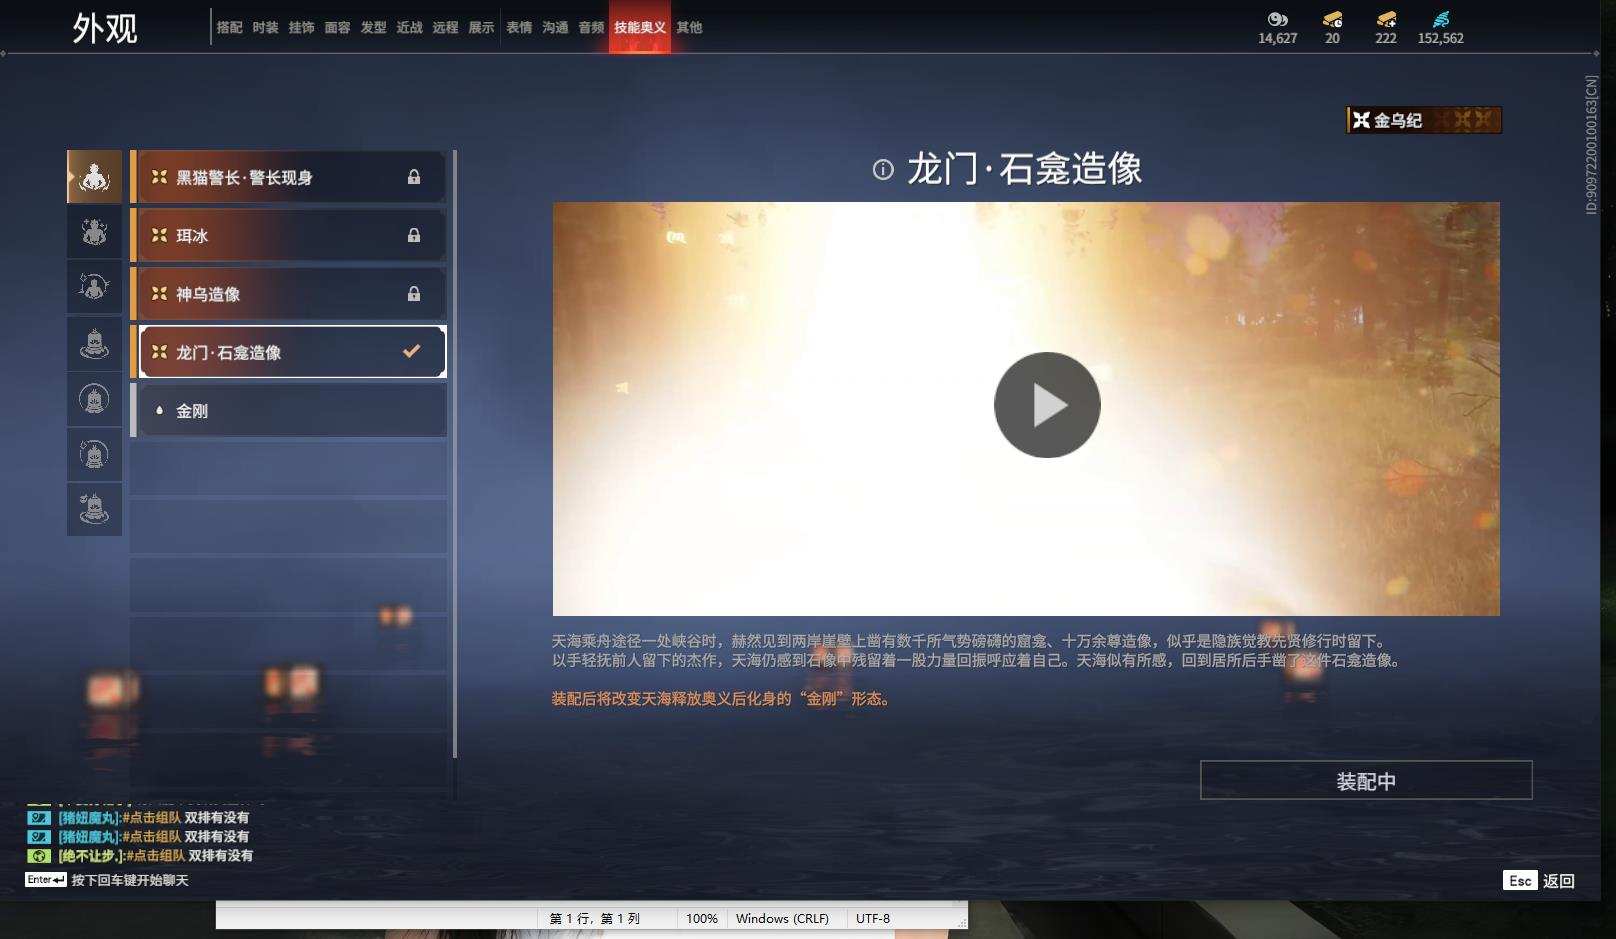This screenshot has height=939, width=1616.
Task: Select the sidebar figure icon with circular arrows
Action: click(94, 288)
